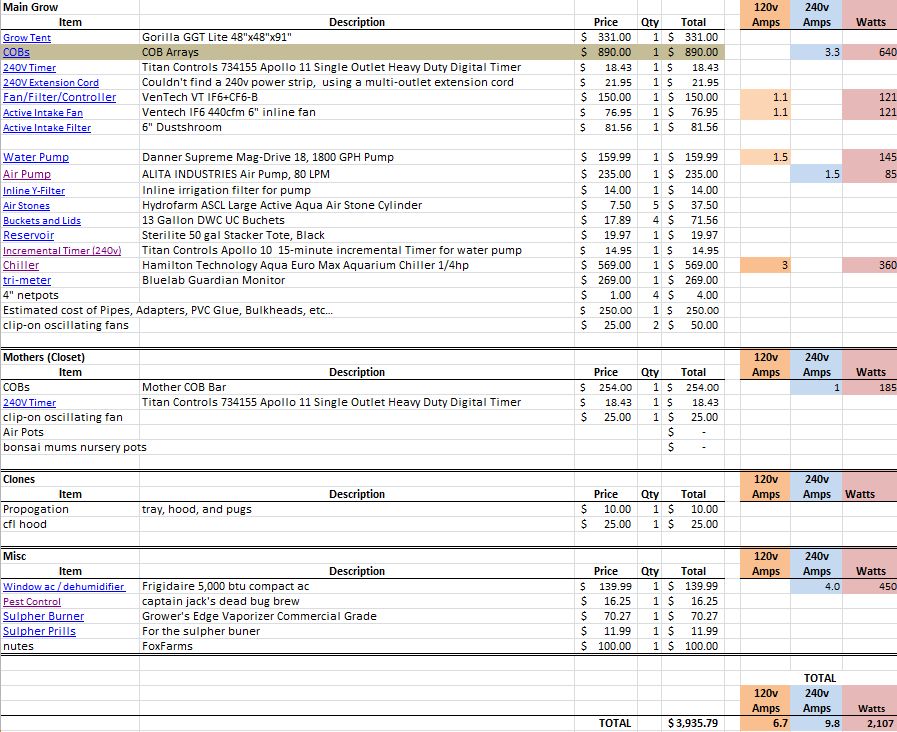Click the Active Intake Fan link

point(43,113)
